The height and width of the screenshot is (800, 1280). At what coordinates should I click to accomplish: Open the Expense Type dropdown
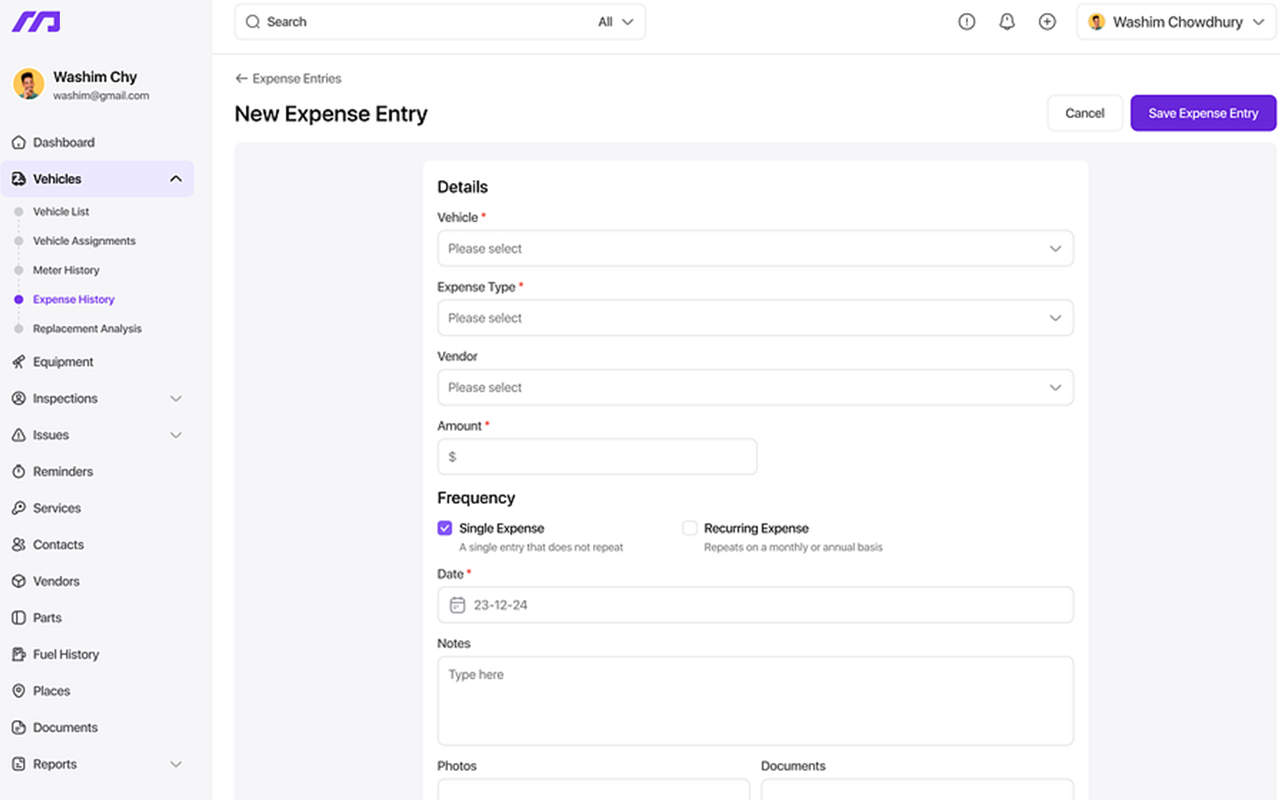coord(755,317)
